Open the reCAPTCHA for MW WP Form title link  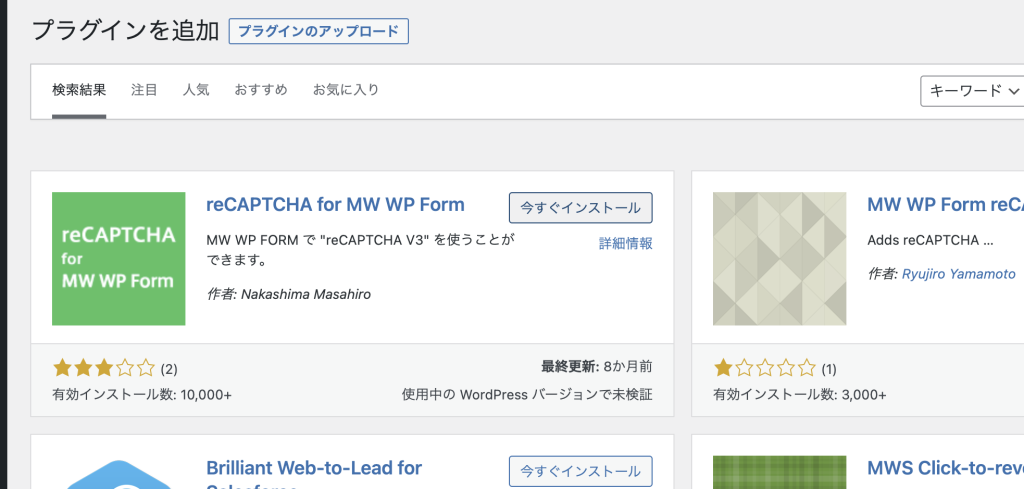click(335, 205)
